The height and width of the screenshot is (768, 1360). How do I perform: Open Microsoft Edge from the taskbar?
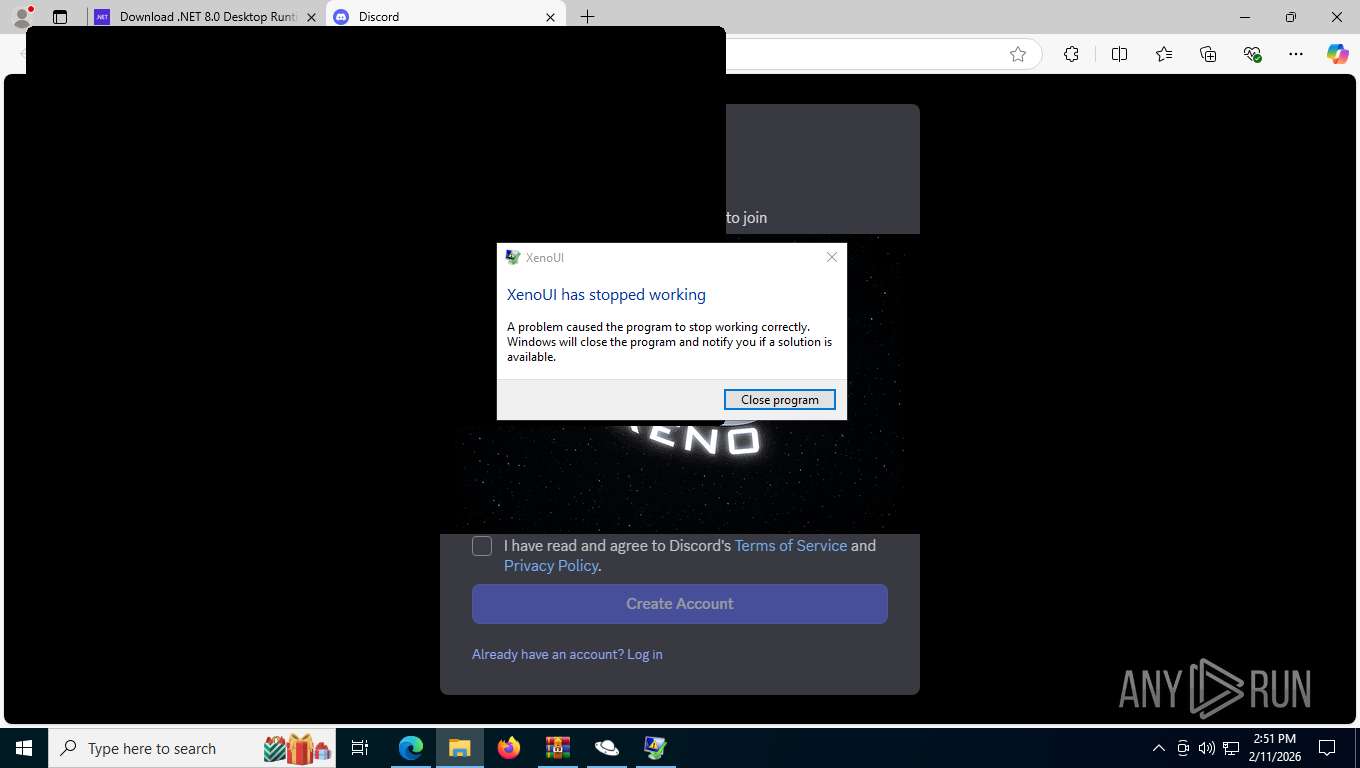[x=411, y=748]
